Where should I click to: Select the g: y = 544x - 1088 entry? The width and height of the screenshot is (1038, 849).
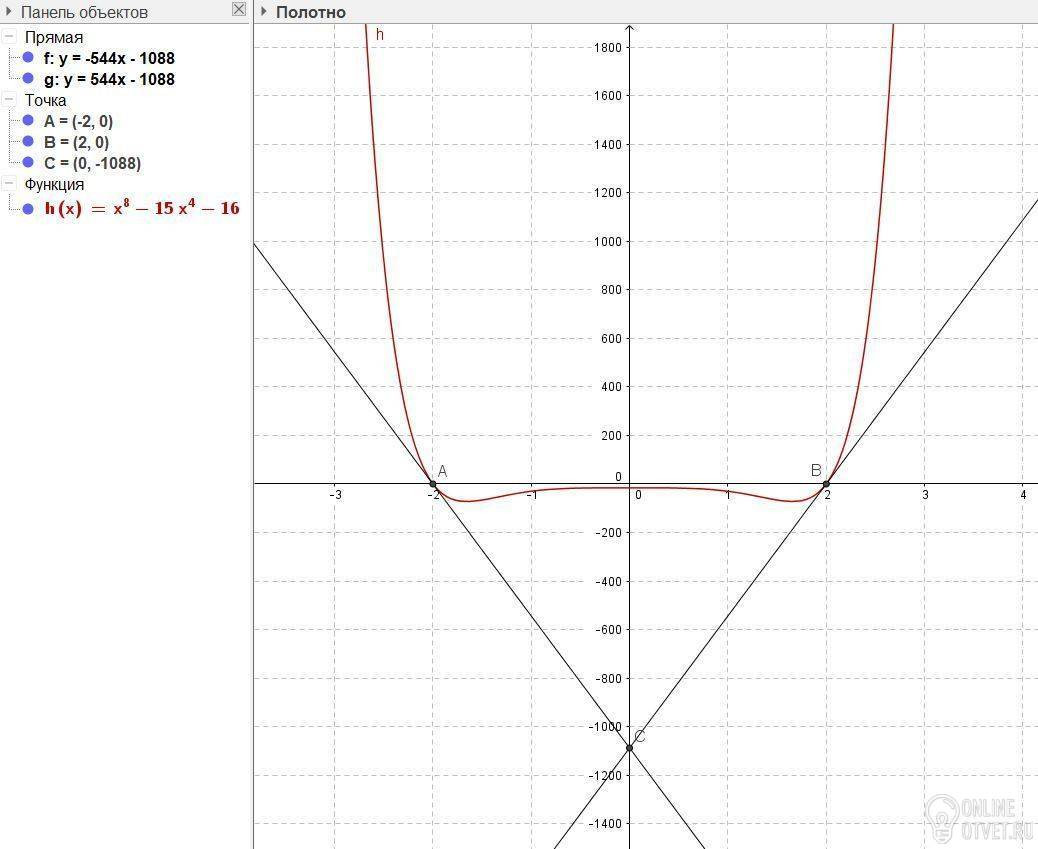coord(109,79)
